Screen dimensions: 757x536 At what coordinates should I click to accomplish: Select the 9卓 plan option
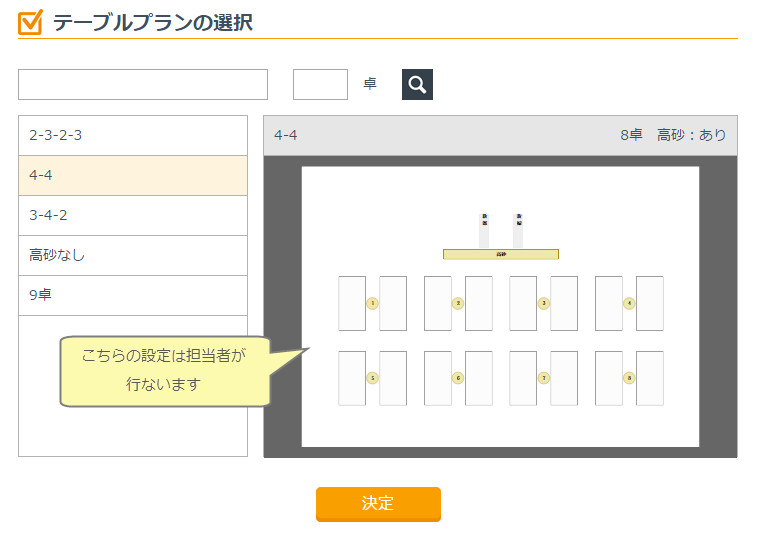coord(132,295)
